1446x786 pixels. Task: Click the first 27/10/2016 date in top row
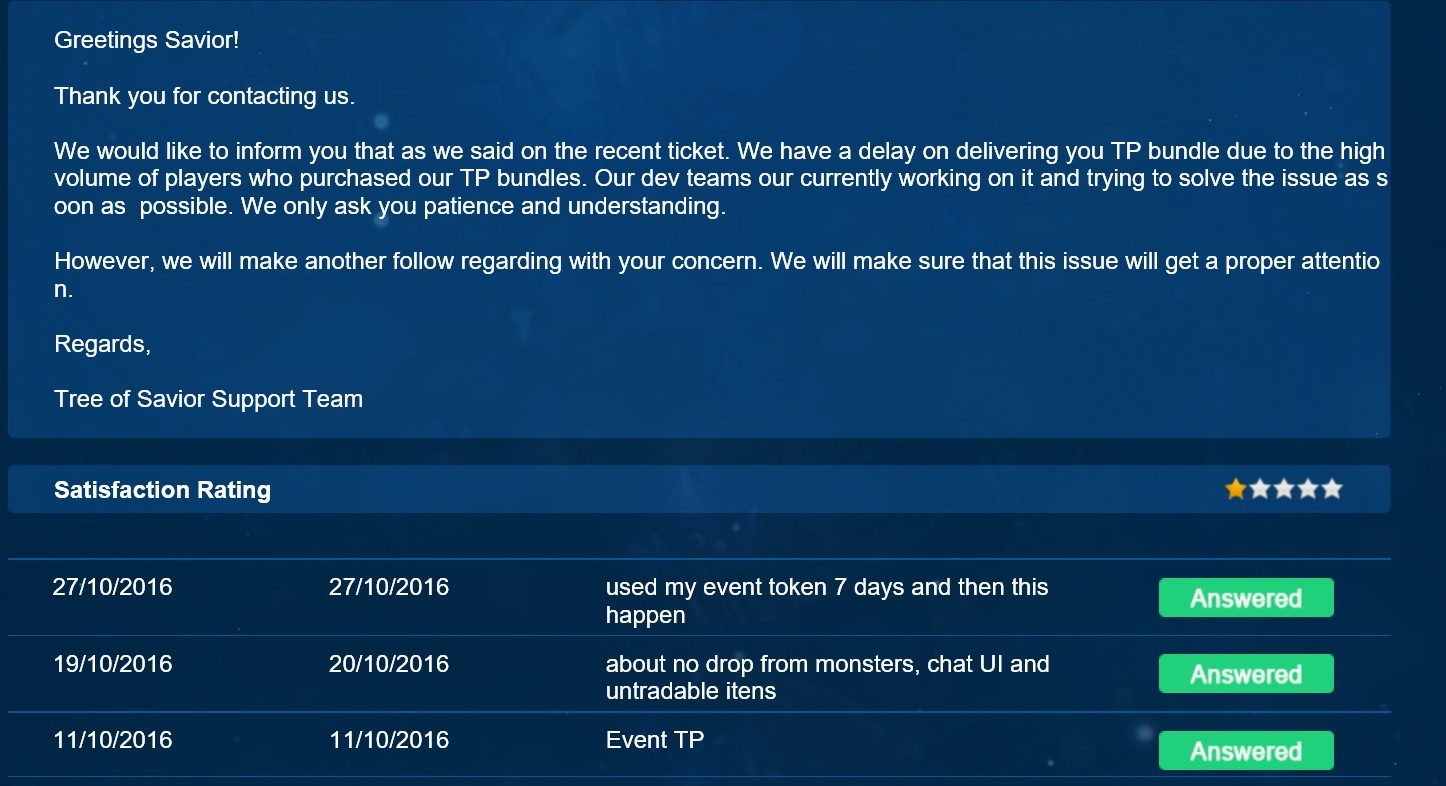112,587
